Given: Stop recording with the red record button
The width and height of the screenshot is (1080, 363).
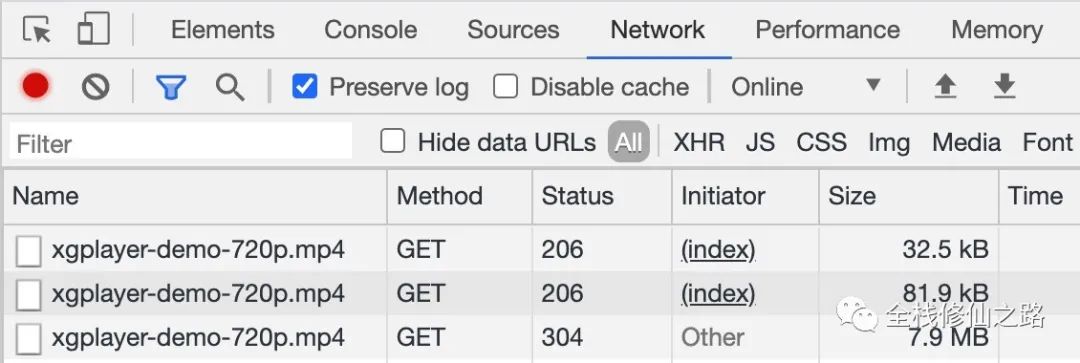Looking at the screenshot, I should point(35,87).
